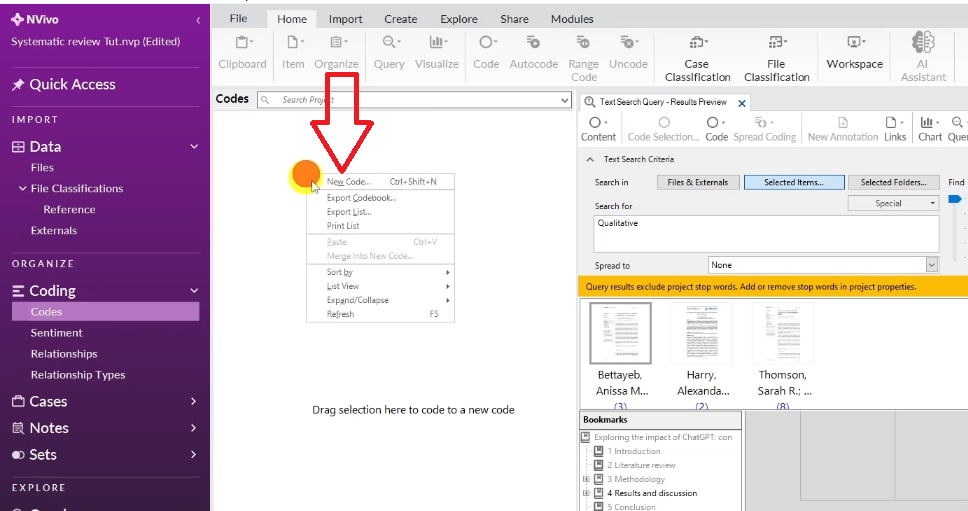Click the Selected Folders button
The image size is (968, 511).
[893, 182]
